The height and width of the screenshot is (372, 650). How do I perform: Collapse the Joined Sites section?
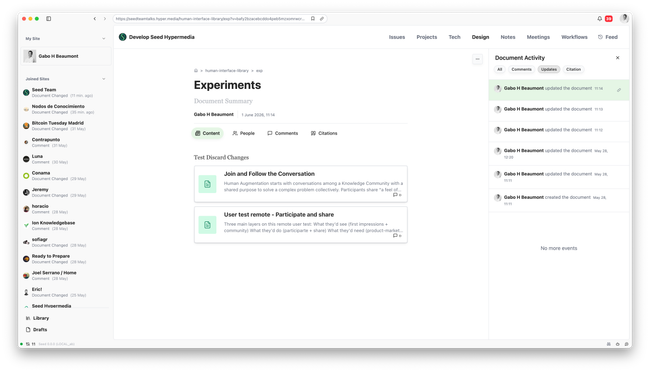pyautogui.click(x=104, y=79)
